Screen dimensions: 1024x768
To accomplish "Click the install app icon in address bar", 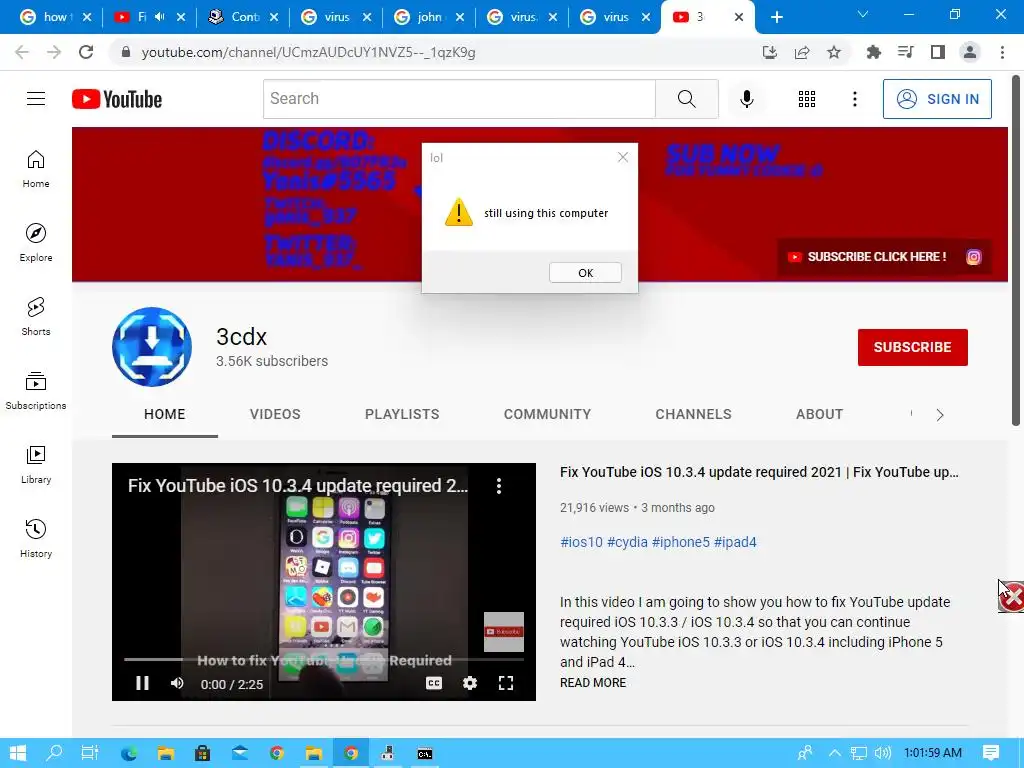I will tap(769, 52).
